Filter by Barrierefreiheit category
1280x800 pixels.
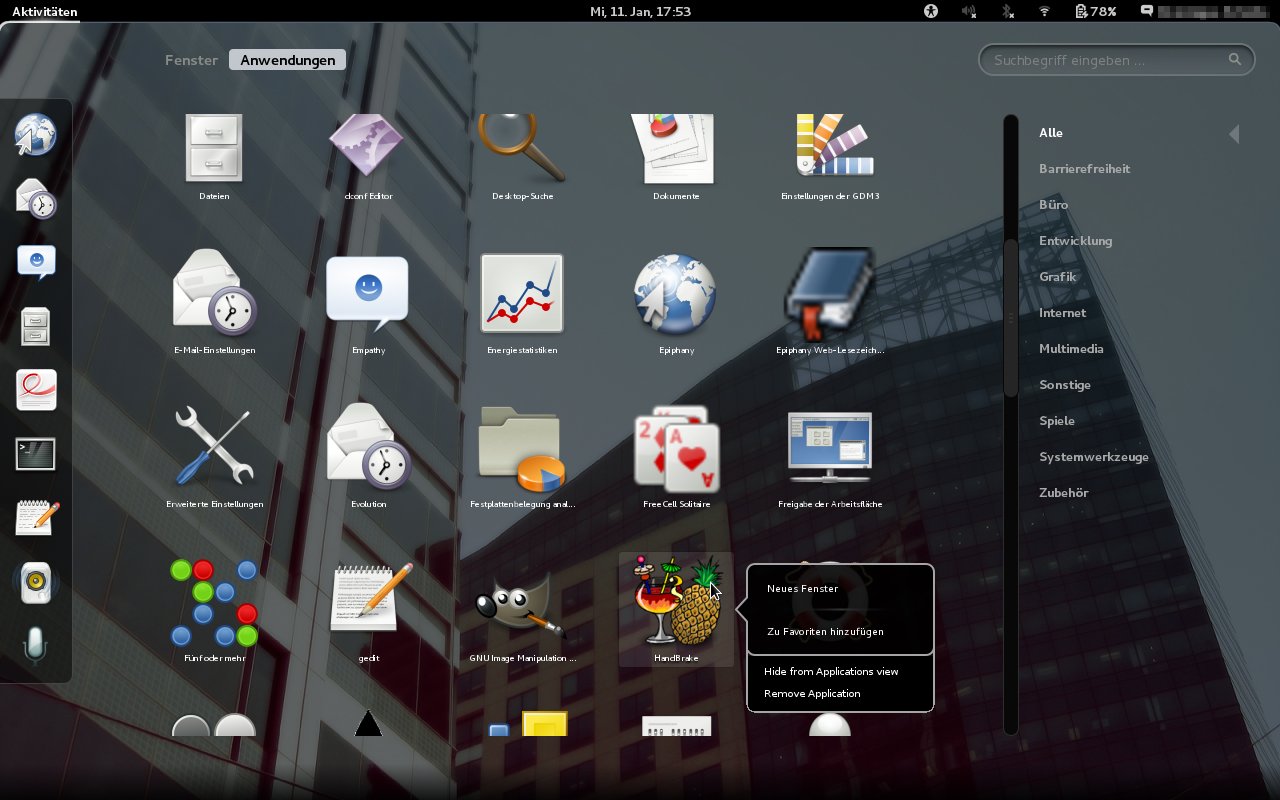(1085, 169)
